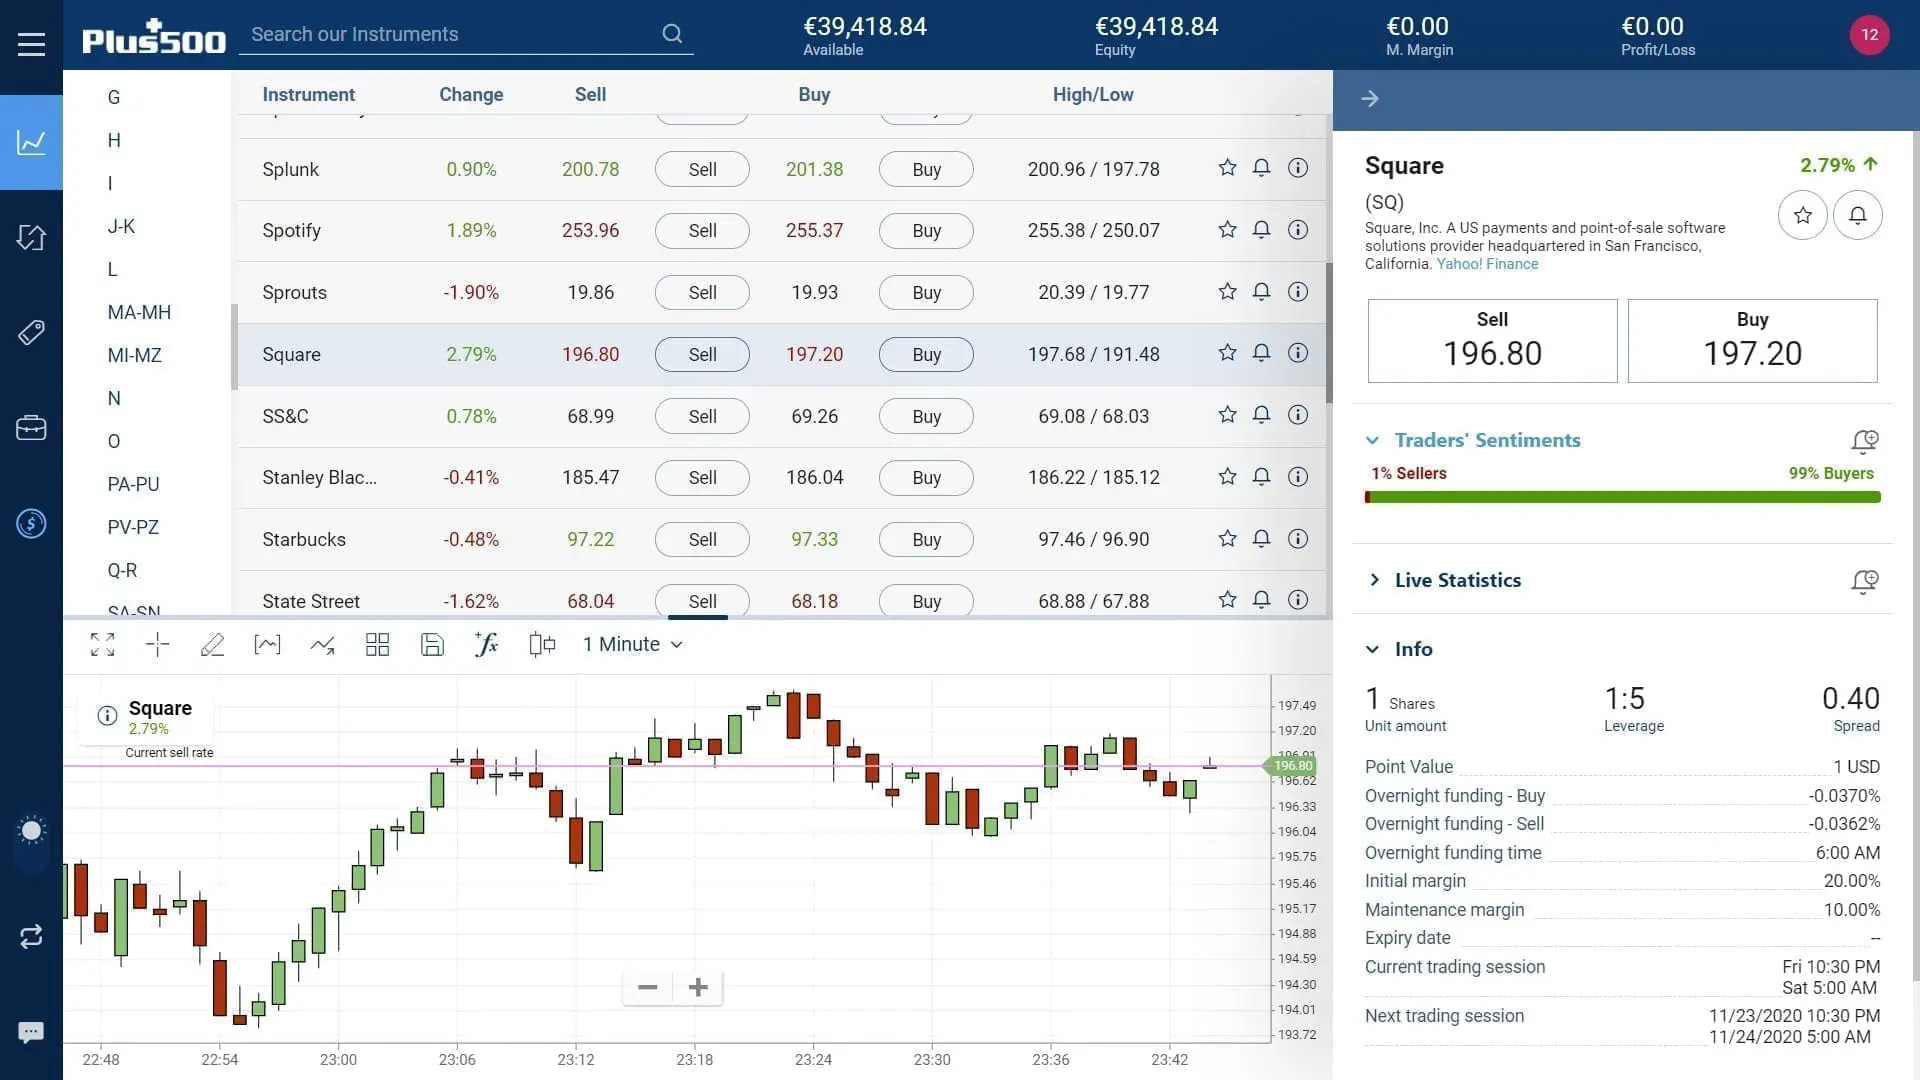Open the Yahoo! Finance link
This screenshot has height=1080, width=1920.
coord(1487,264)
